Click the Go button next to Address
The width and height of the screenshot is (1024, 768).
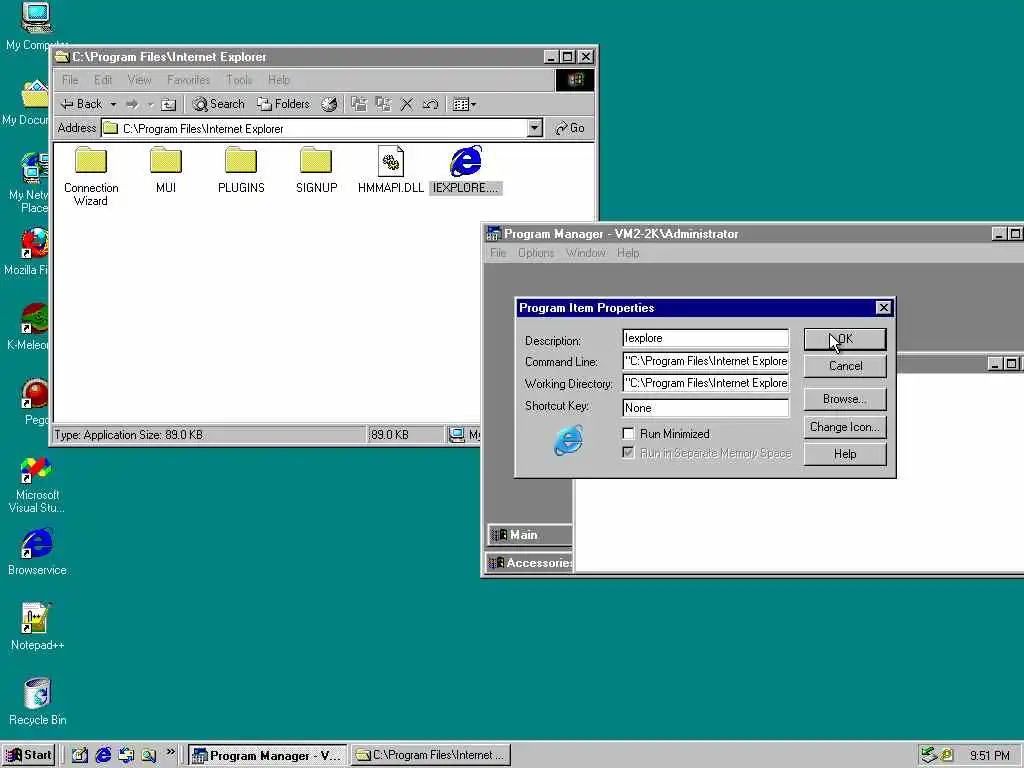[x=569, y=128]
